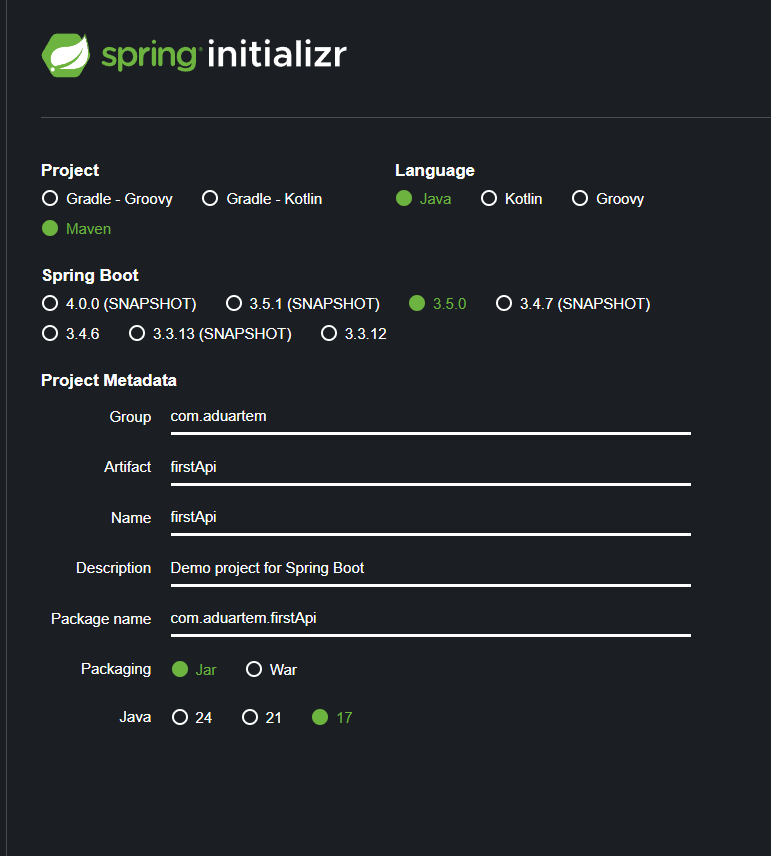Focus the Name input field
Image resolution: width=771 pixels, height=856 pixels.
point(431,518)
